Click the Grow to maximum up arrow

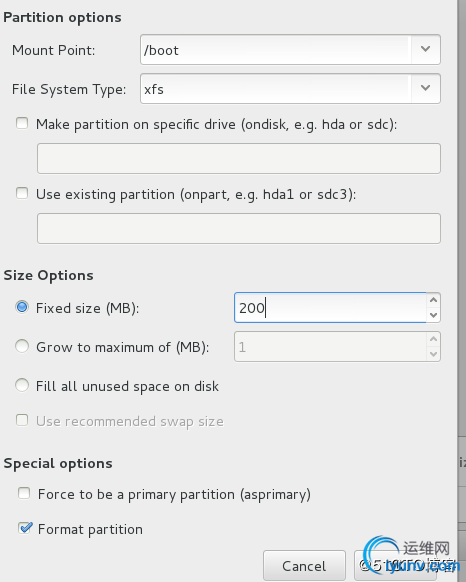click(x=433, y=339)
